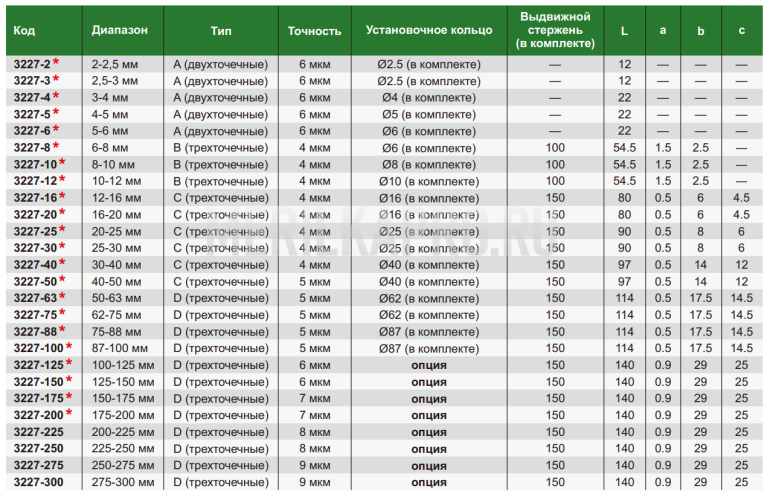The image size is (767, 500).
Task: Click the 'Выдвижной стержень (в комплекте)' header
Action: (x=555, y=30)
